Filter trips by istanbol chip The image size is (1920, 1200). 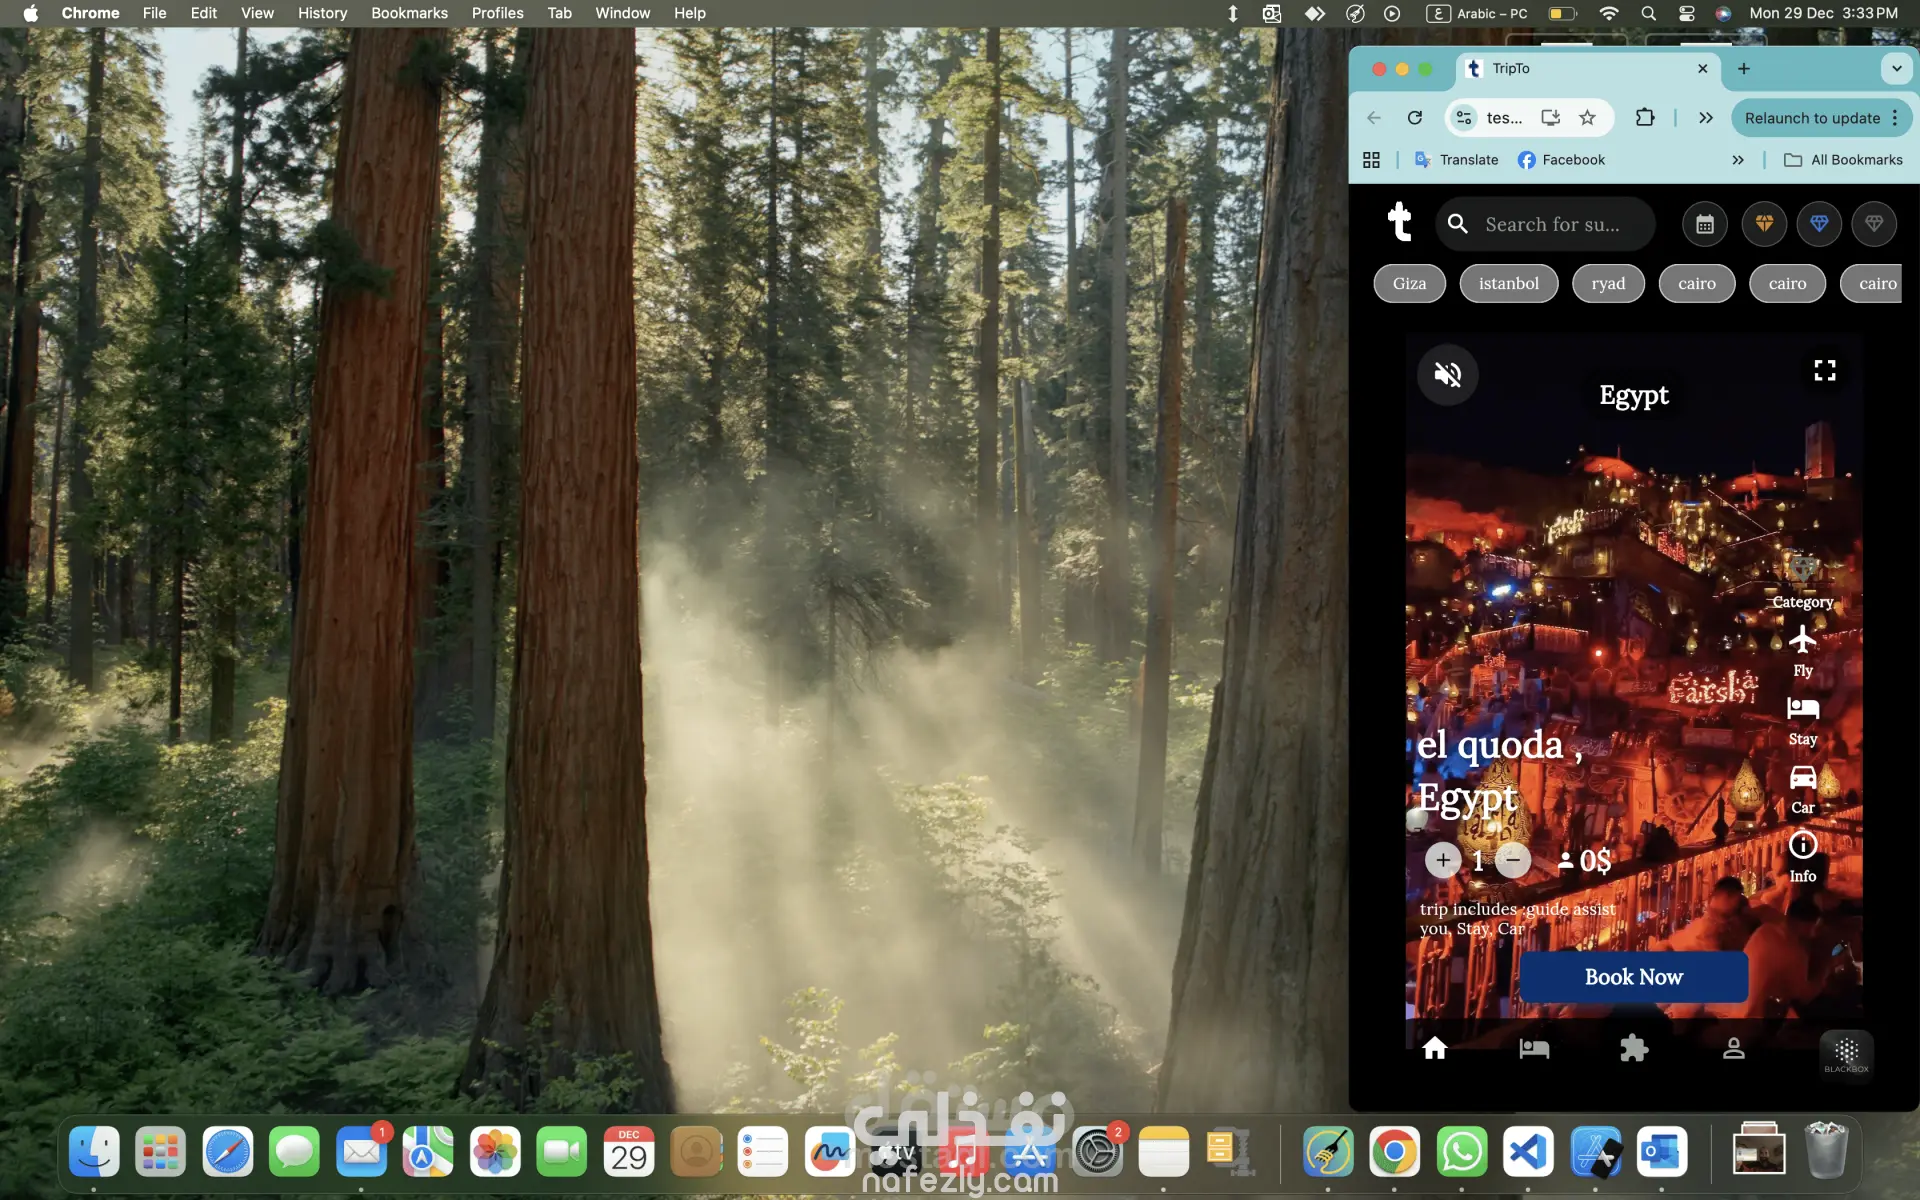(1508, 284)
